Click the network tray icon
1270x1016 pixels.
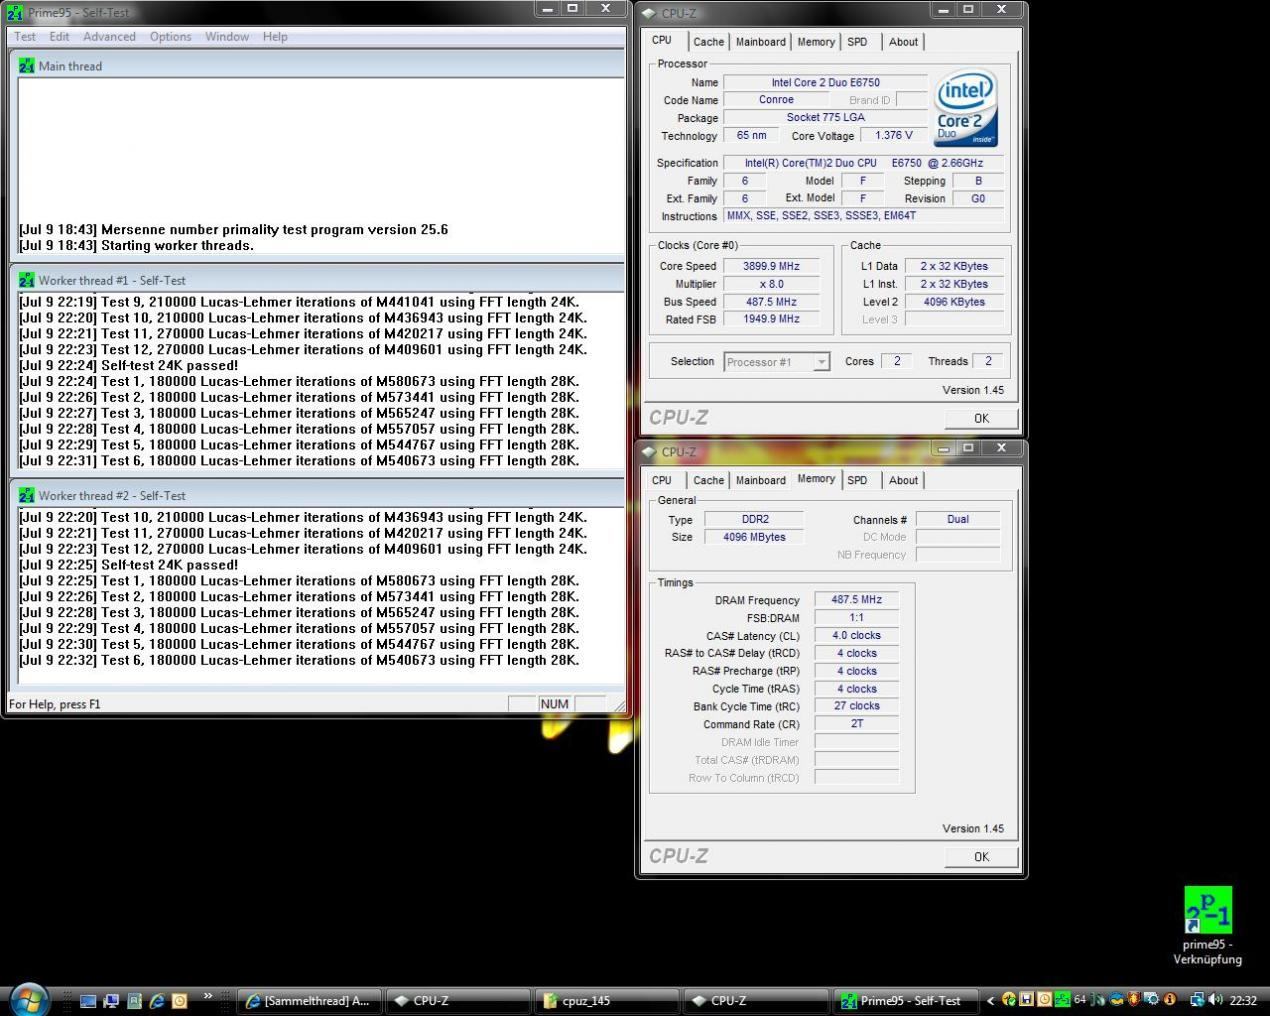(x=1197, y=1000)
